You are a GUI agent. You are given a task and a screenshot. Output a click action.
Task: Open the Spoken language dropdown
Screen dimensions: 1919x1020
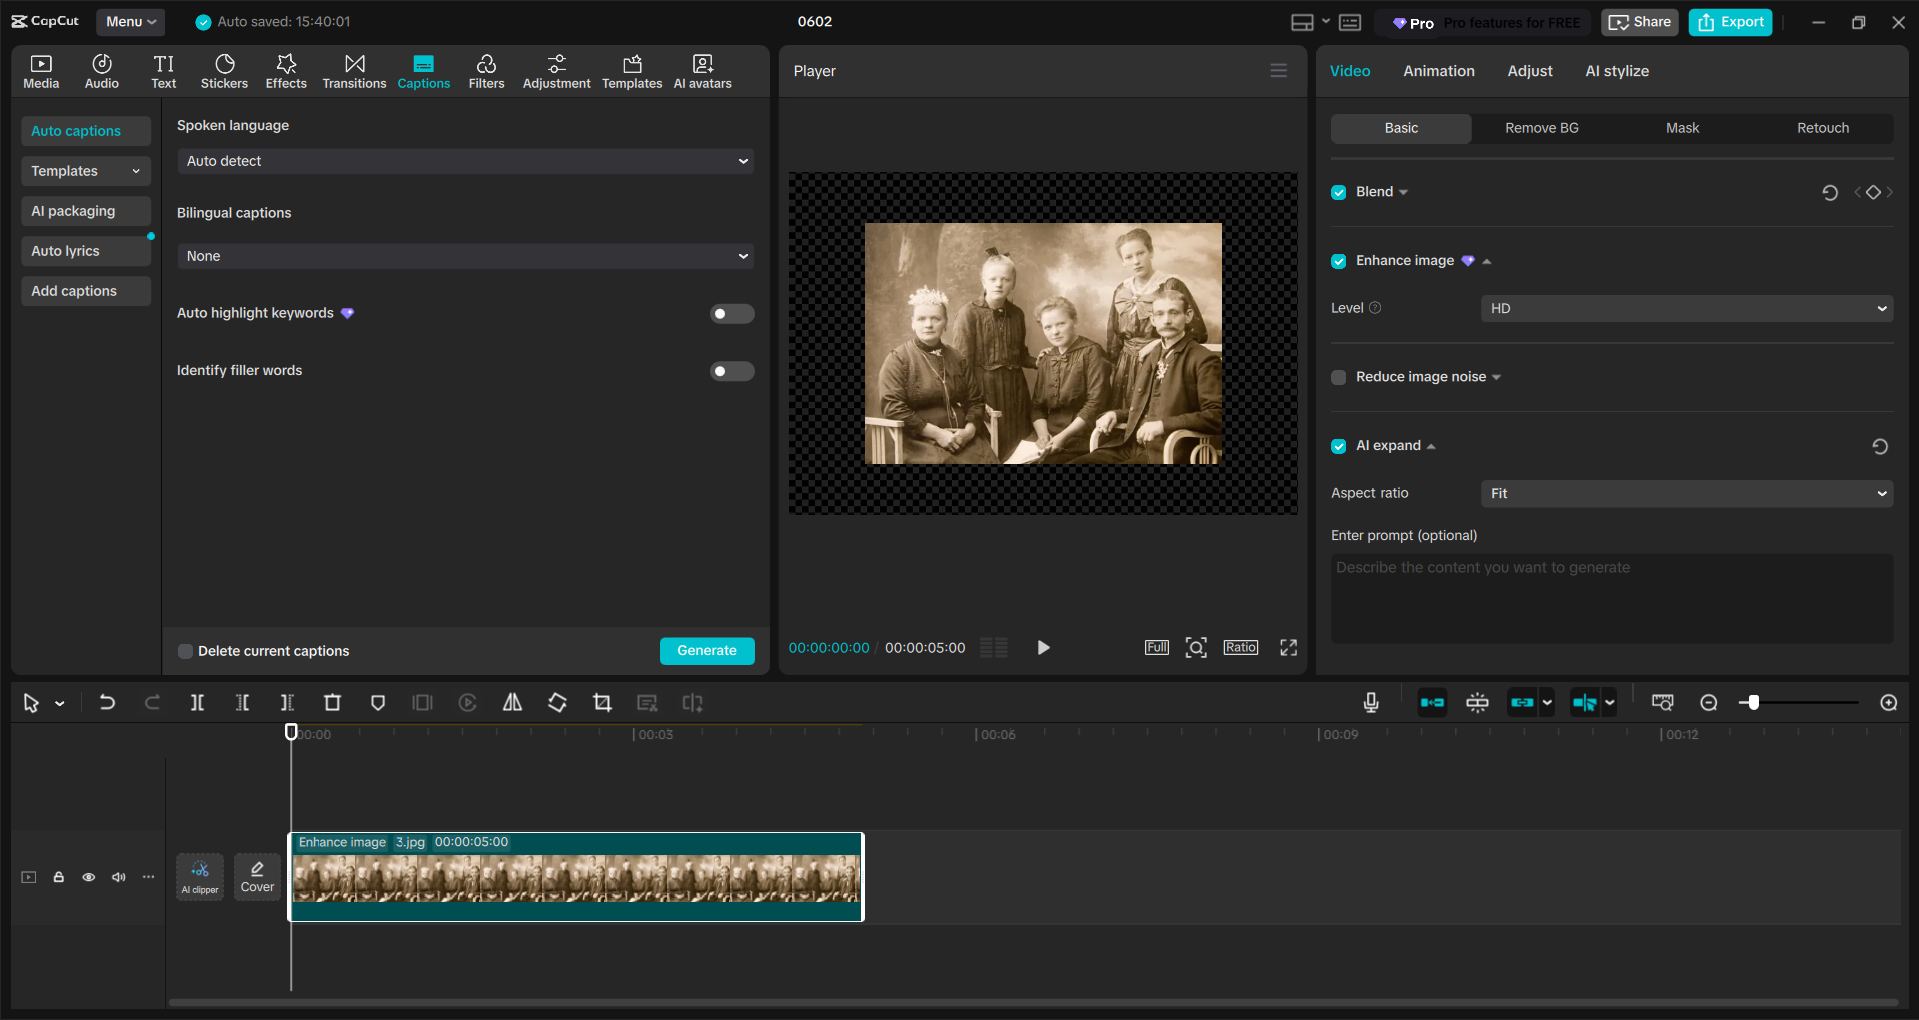(x=464, y=160)
